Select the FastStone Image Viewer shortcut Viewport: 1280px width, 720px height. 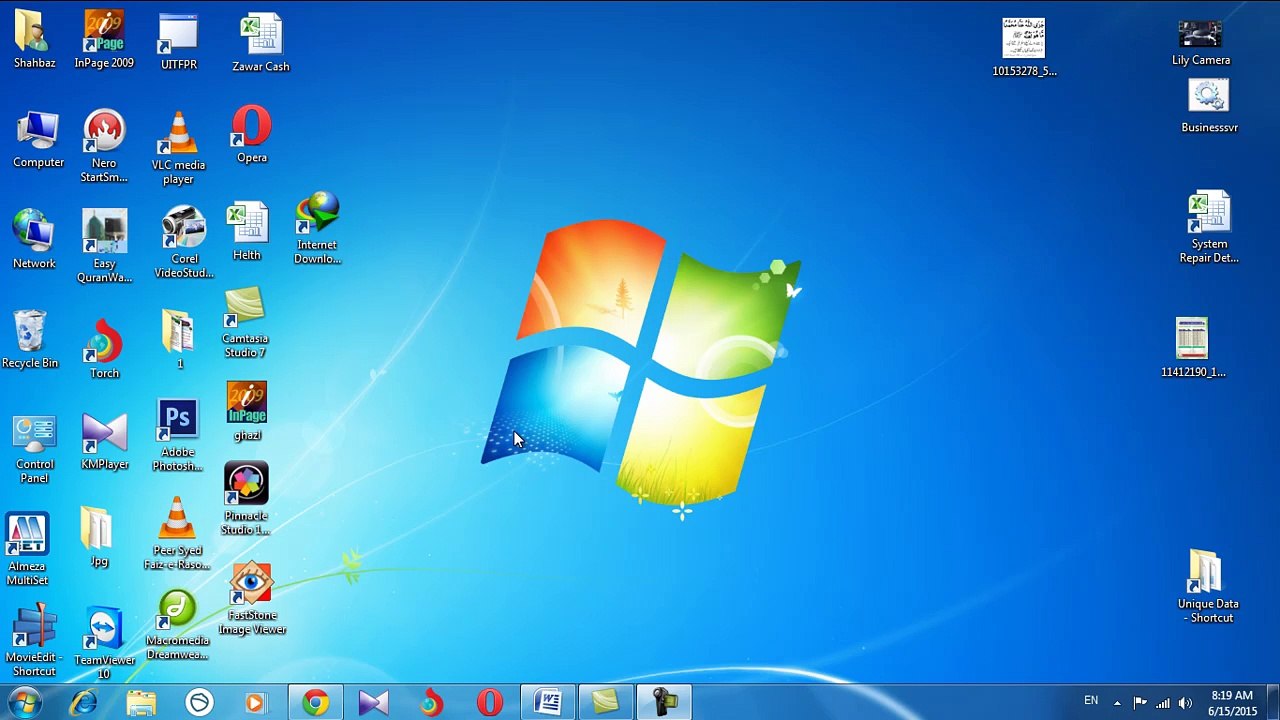[252, 599]
